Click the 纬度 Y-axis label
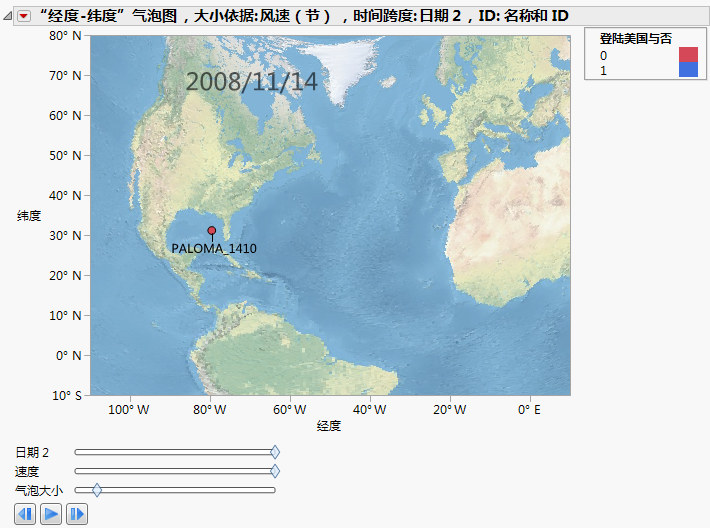The height and width of the screenshot is (528, 710). click(x=29, y=215)
